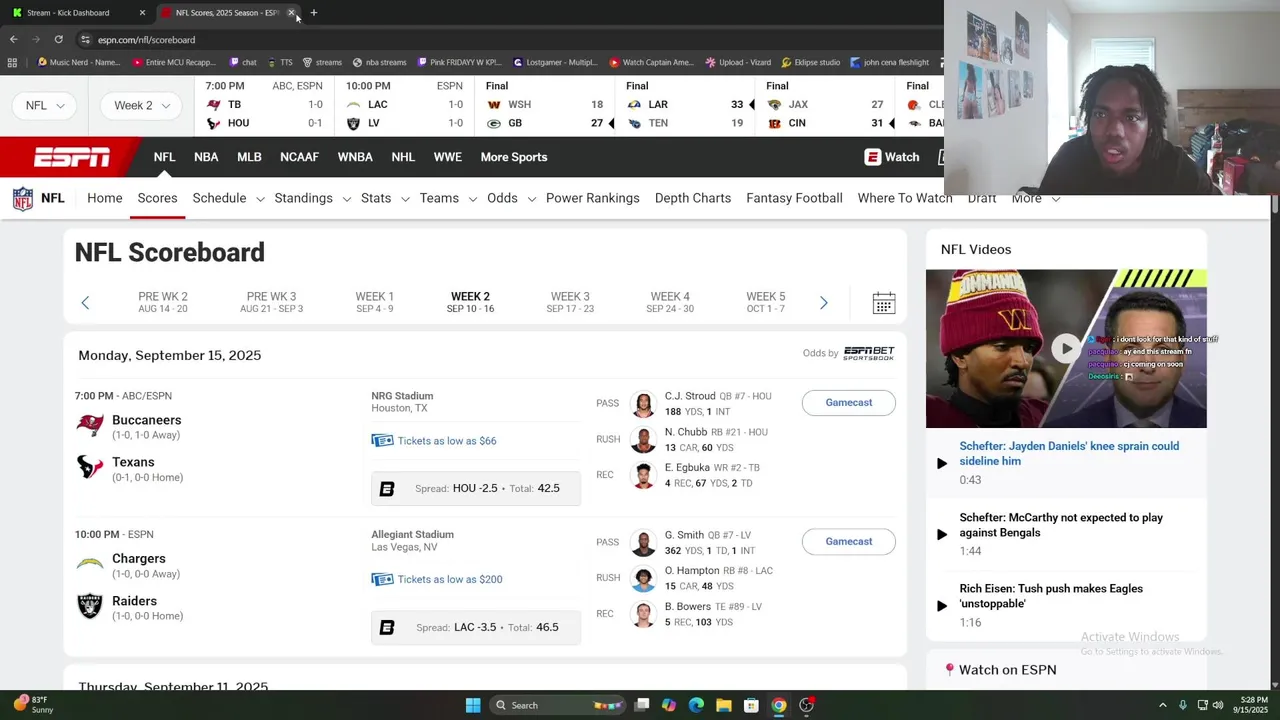Expand the Standings submenu chevron
The height and width of the screenshot is (720, 1280).
[x=346, y=199]
